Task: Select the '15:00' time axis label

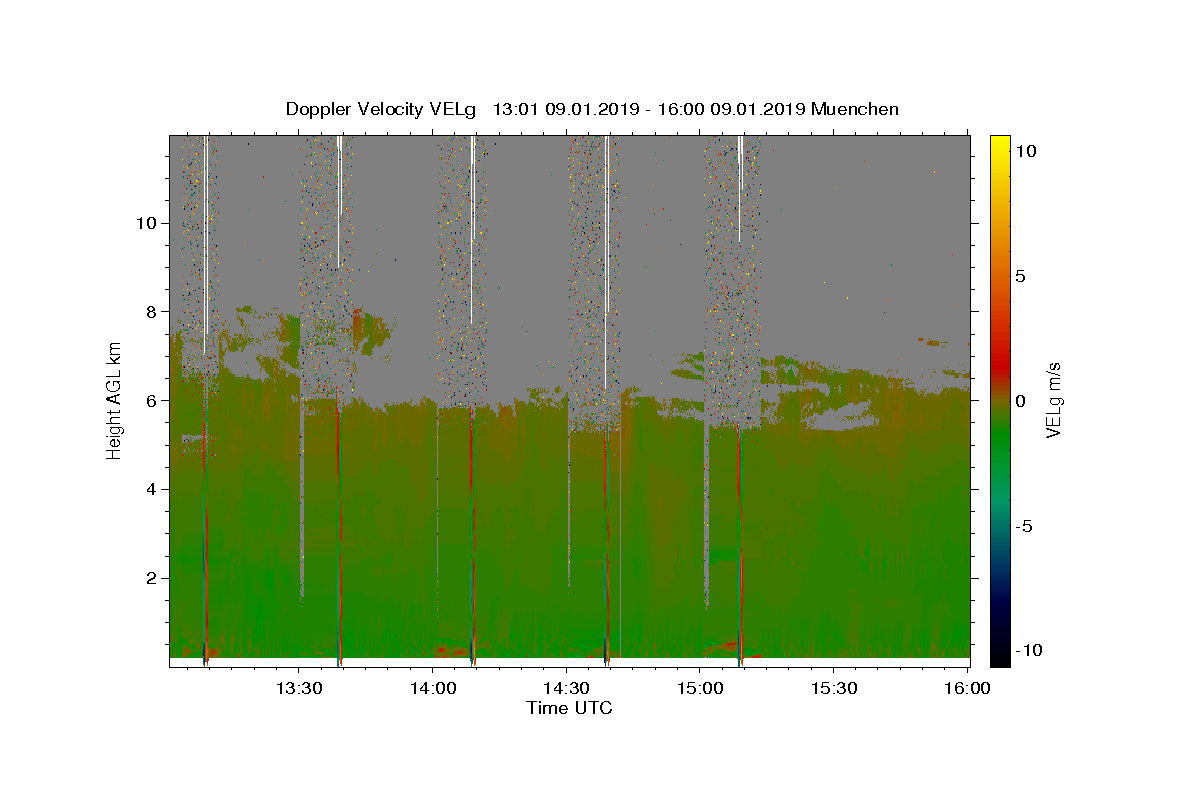Action: [700, 688]
